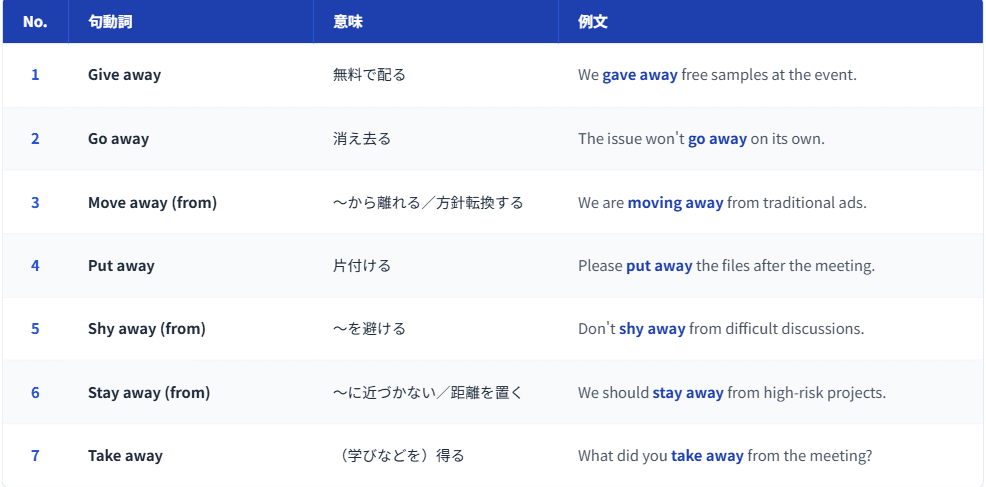Click blue take away in example sentence
This screenshot has width=986, height=487.
coord(707,456)
